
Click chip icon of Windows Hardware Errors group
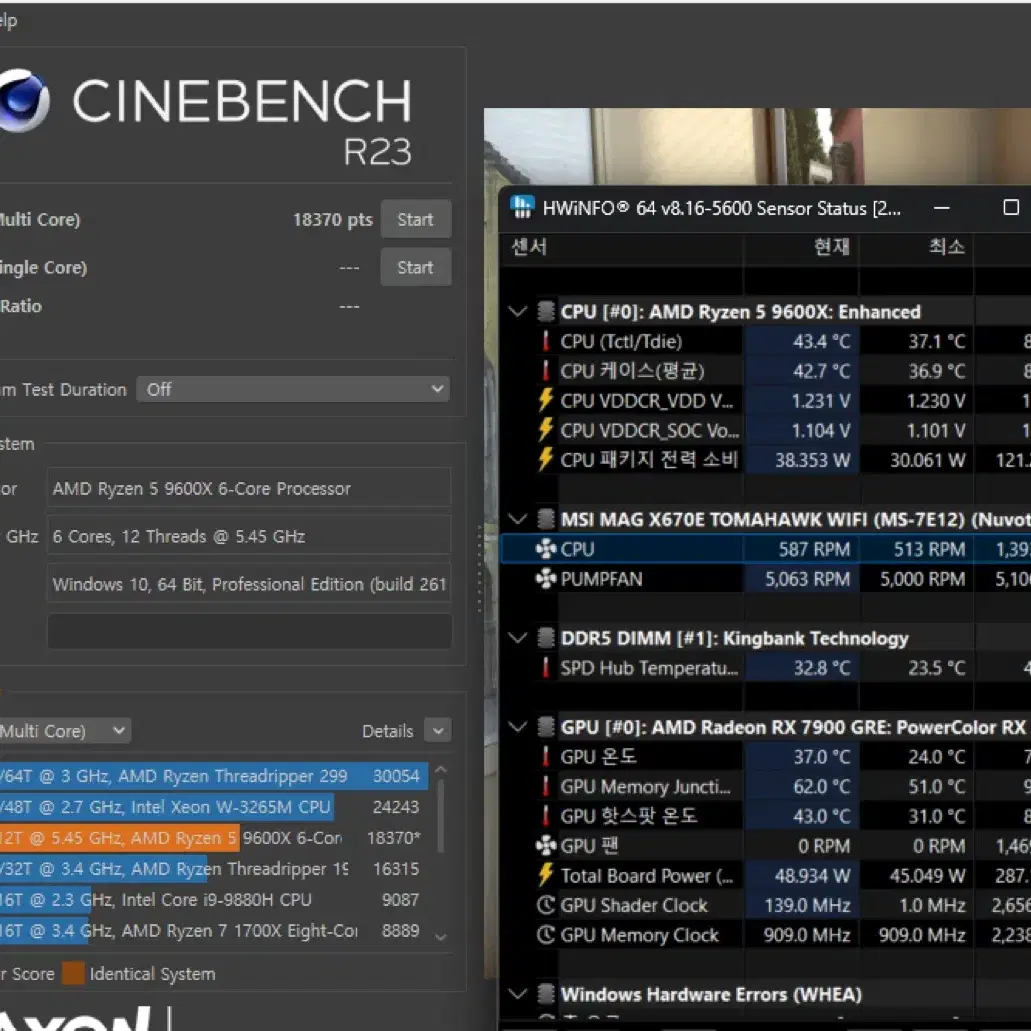[x=546, y=994]
